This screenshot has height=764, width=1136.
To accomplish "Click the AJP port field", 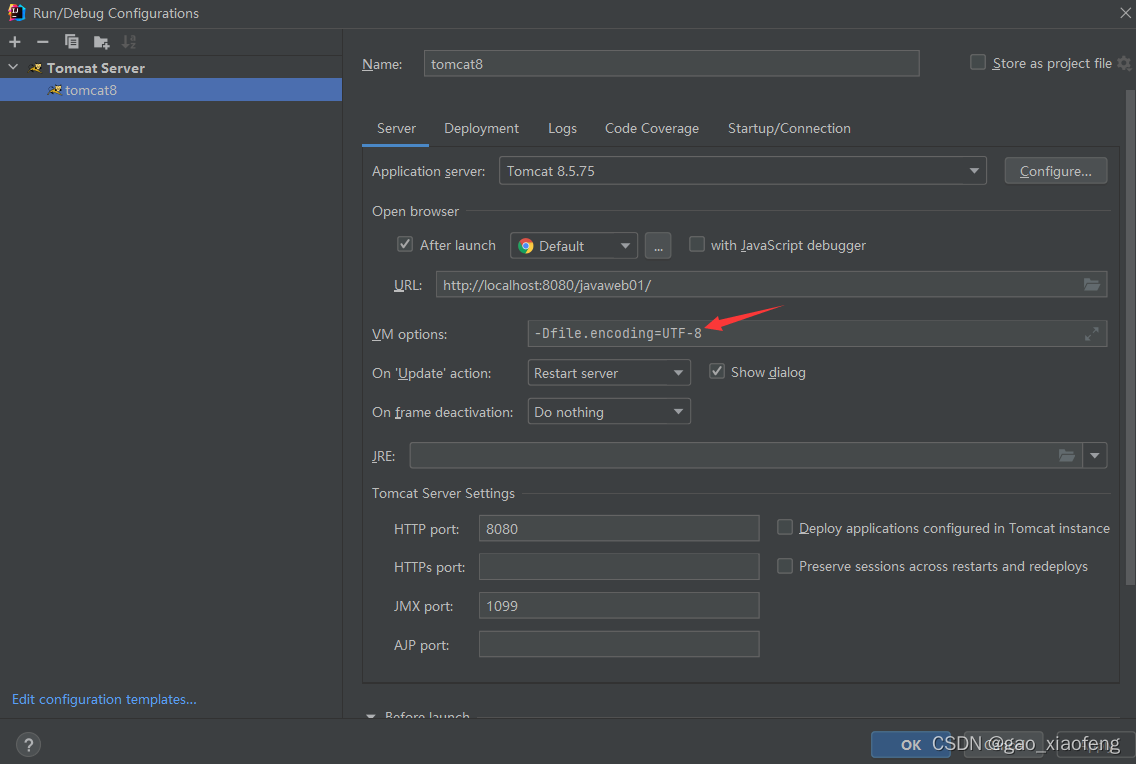I will [x=619, y=644].
